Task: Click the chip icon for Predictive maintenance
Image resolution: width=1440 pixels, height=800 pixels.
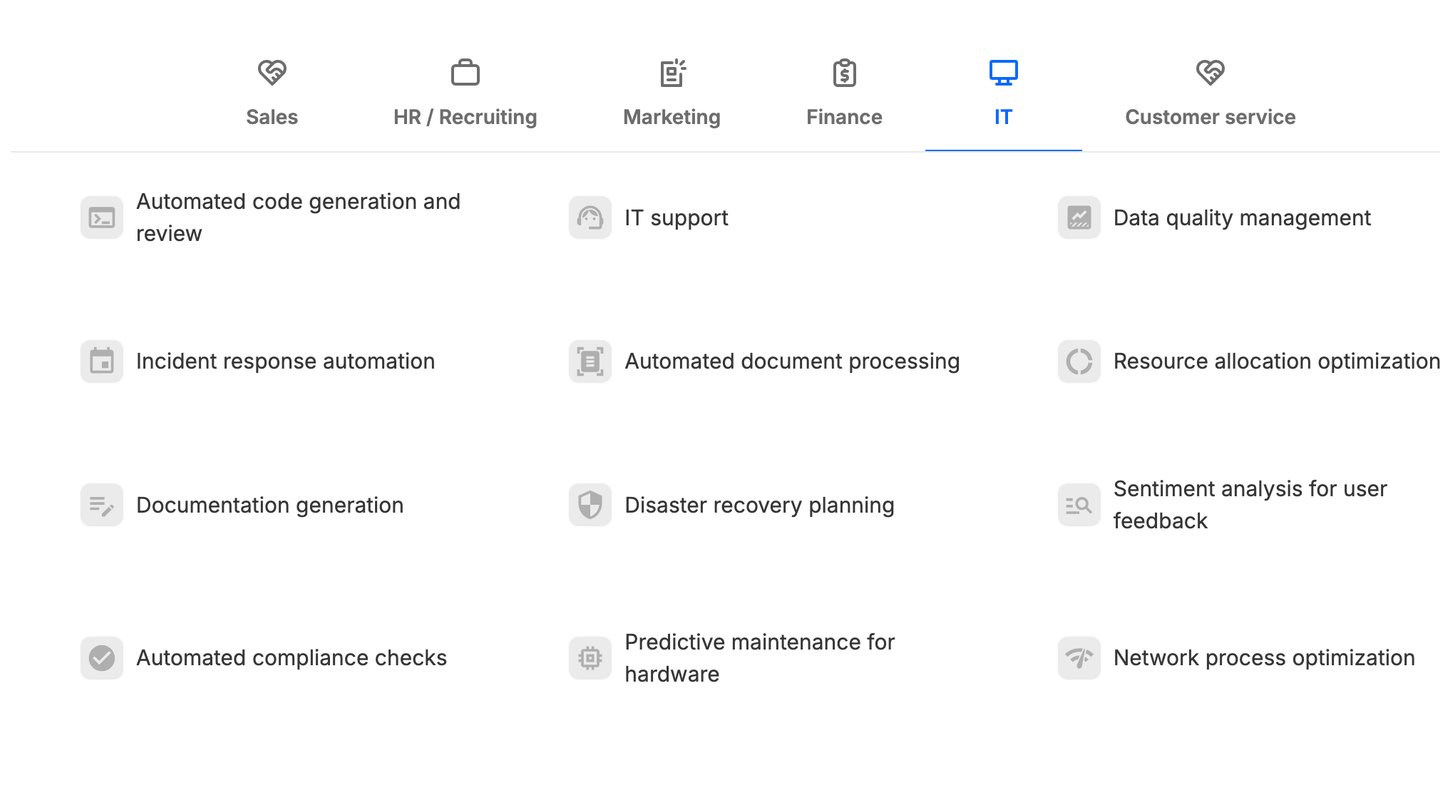Action: point(590,658)
